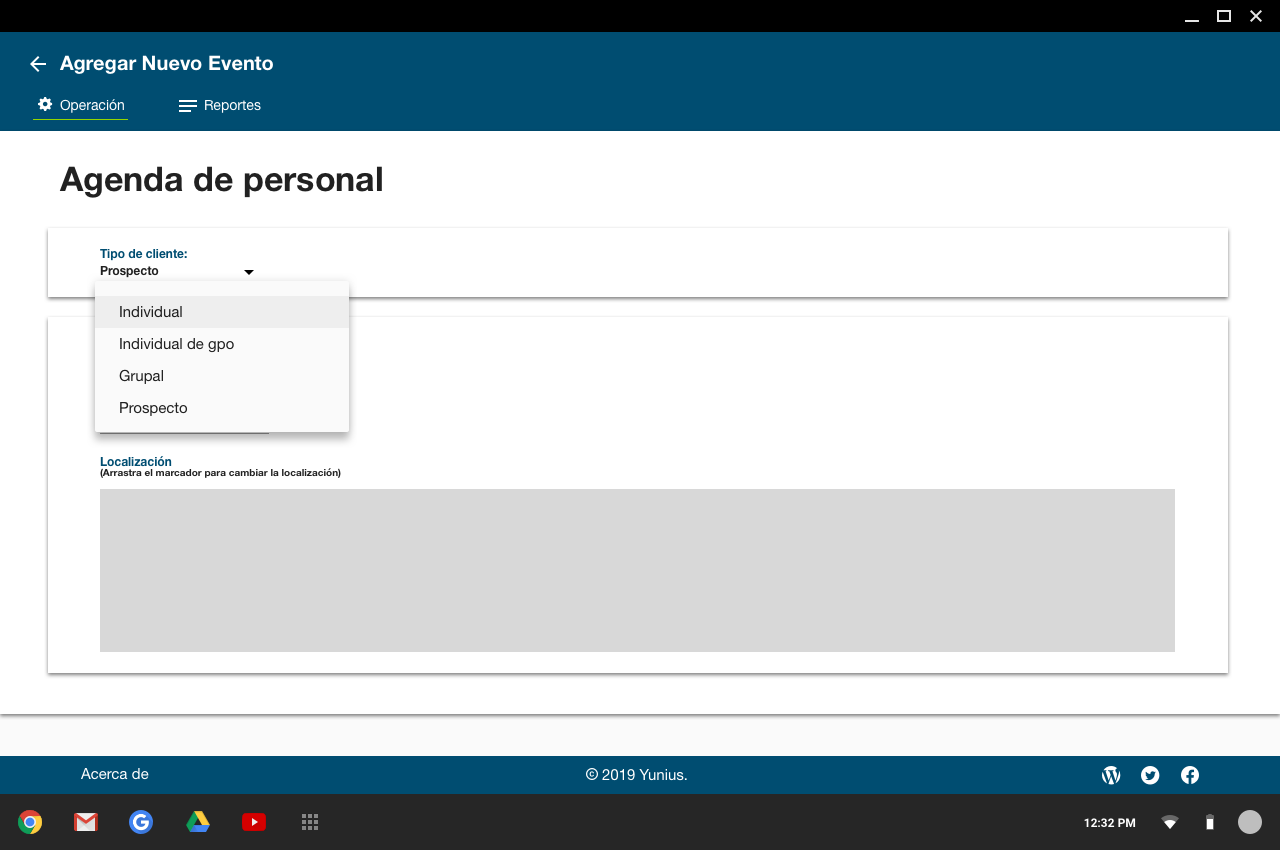Select Grupal client type option
Screen dimensions: 1280x850
[141, 376]
